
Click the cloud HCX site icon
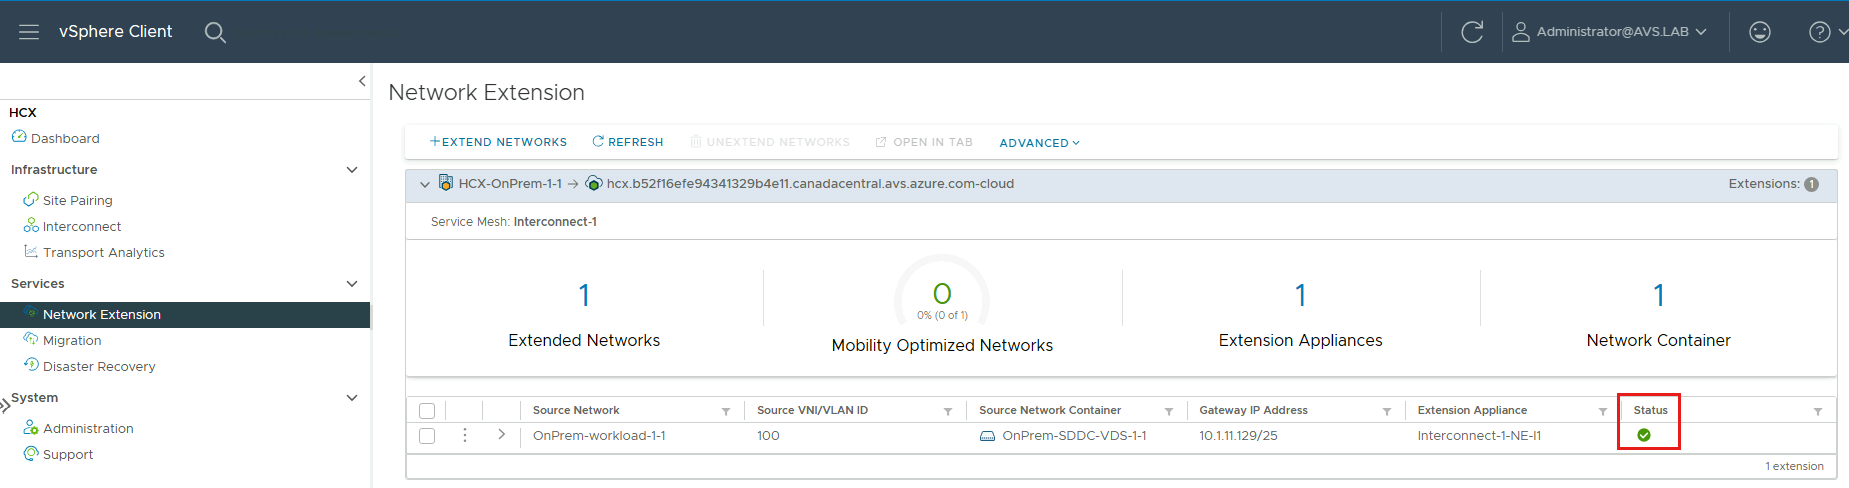tap(594, 183)
